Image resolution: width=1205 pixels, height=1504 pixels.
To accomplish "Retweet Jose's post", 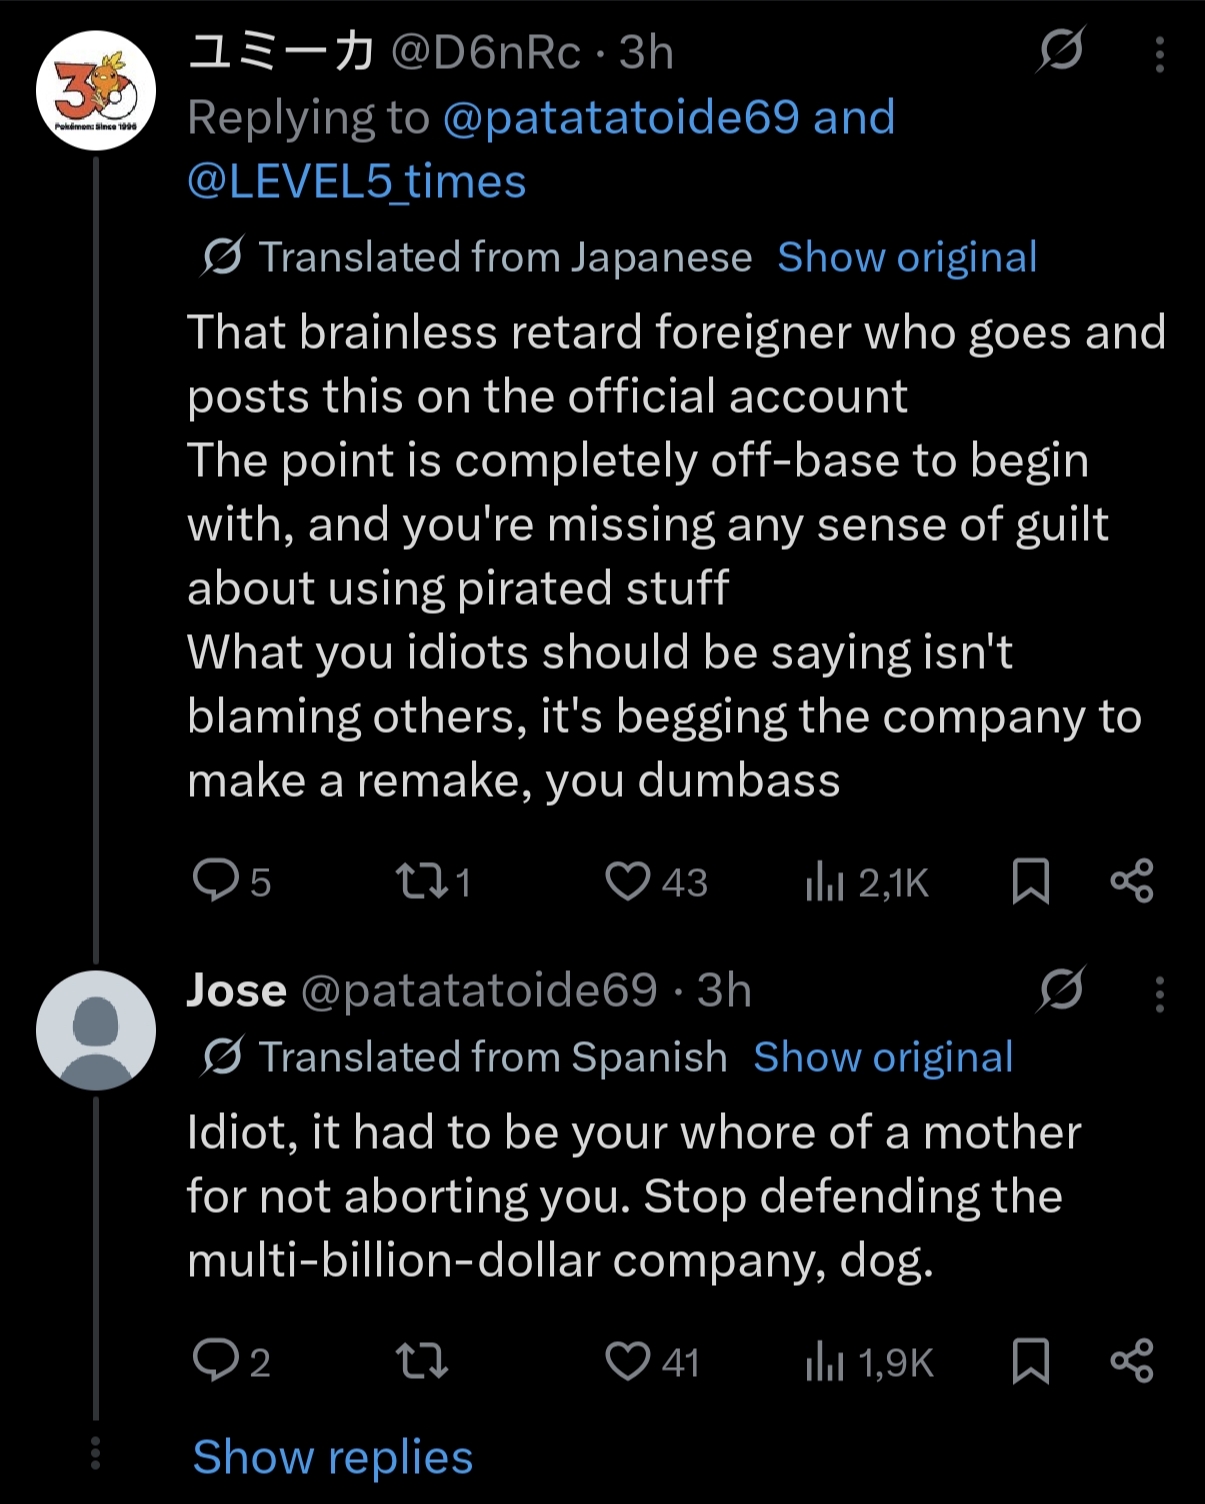I will tap(421, 1361).
